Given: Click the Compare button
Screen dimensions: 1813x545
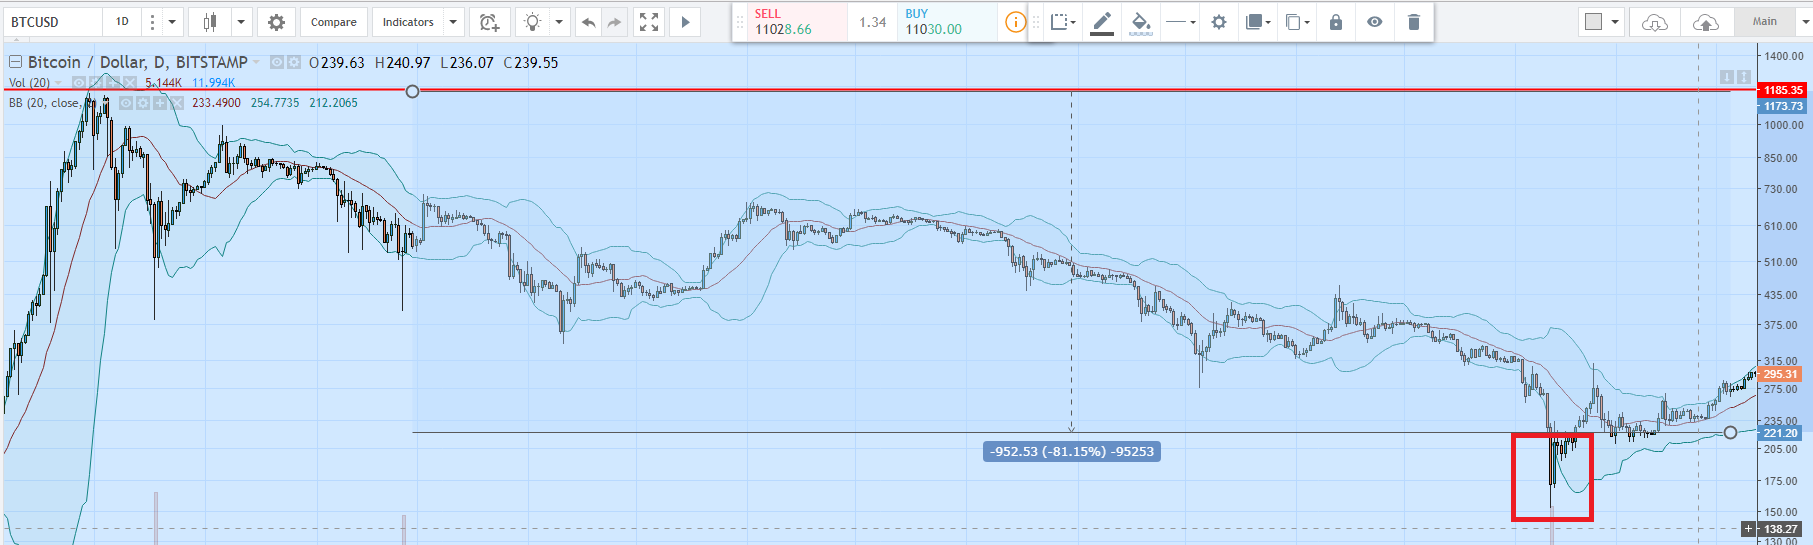Looking at the screenshot, I should pyautogui.click(x=333, y=22).
